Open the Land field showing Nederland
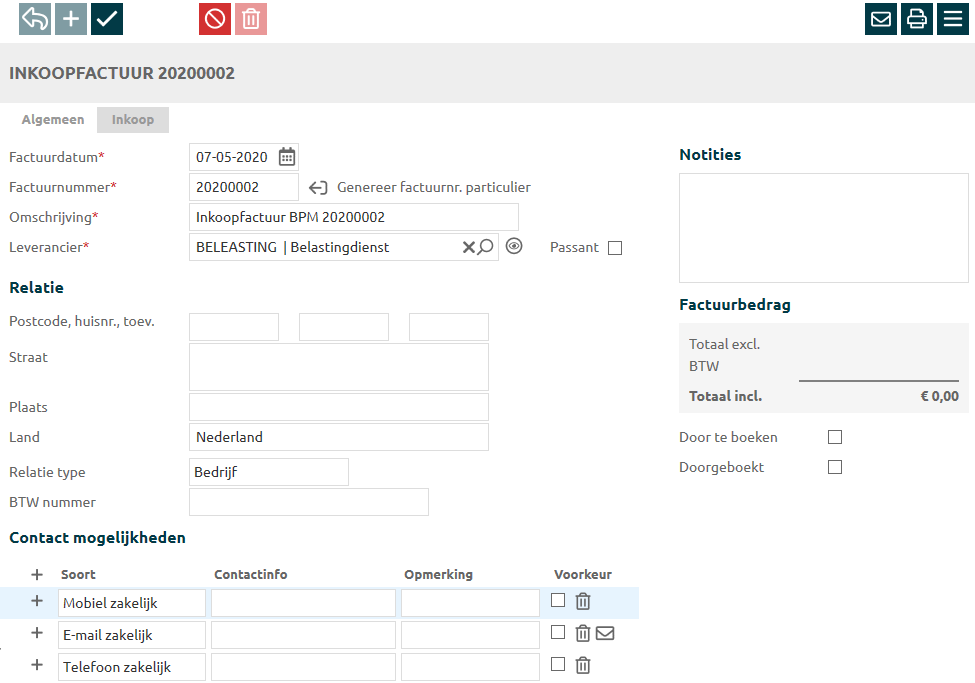This screenshot has height=683, width=975. [338, 437]
